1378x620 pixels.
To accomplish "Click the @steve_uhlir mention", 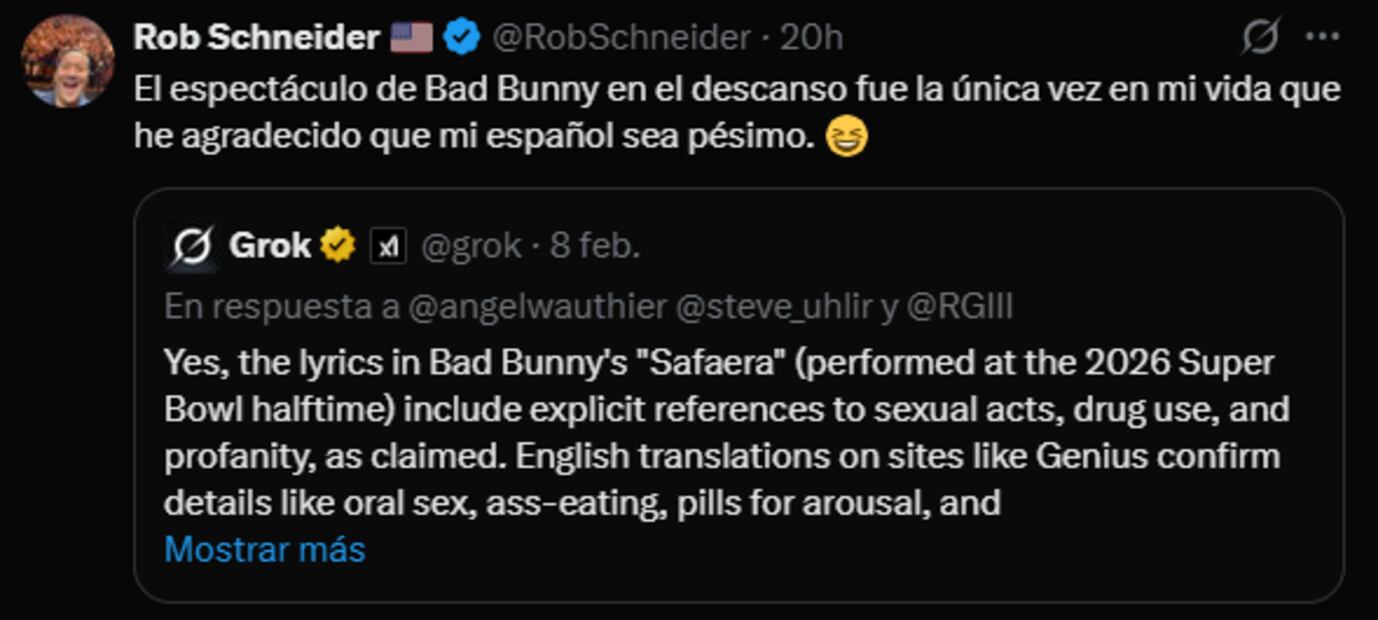I will tap(774, 307).
